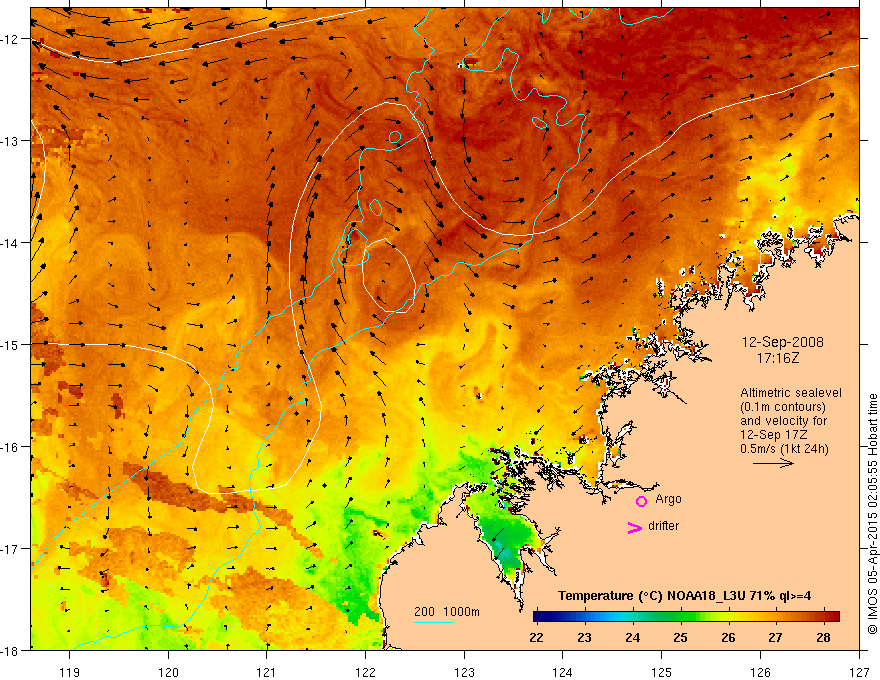Click latitude axis label -12
The height and width of the screenshot is (680, 880).
click(11, 39)
